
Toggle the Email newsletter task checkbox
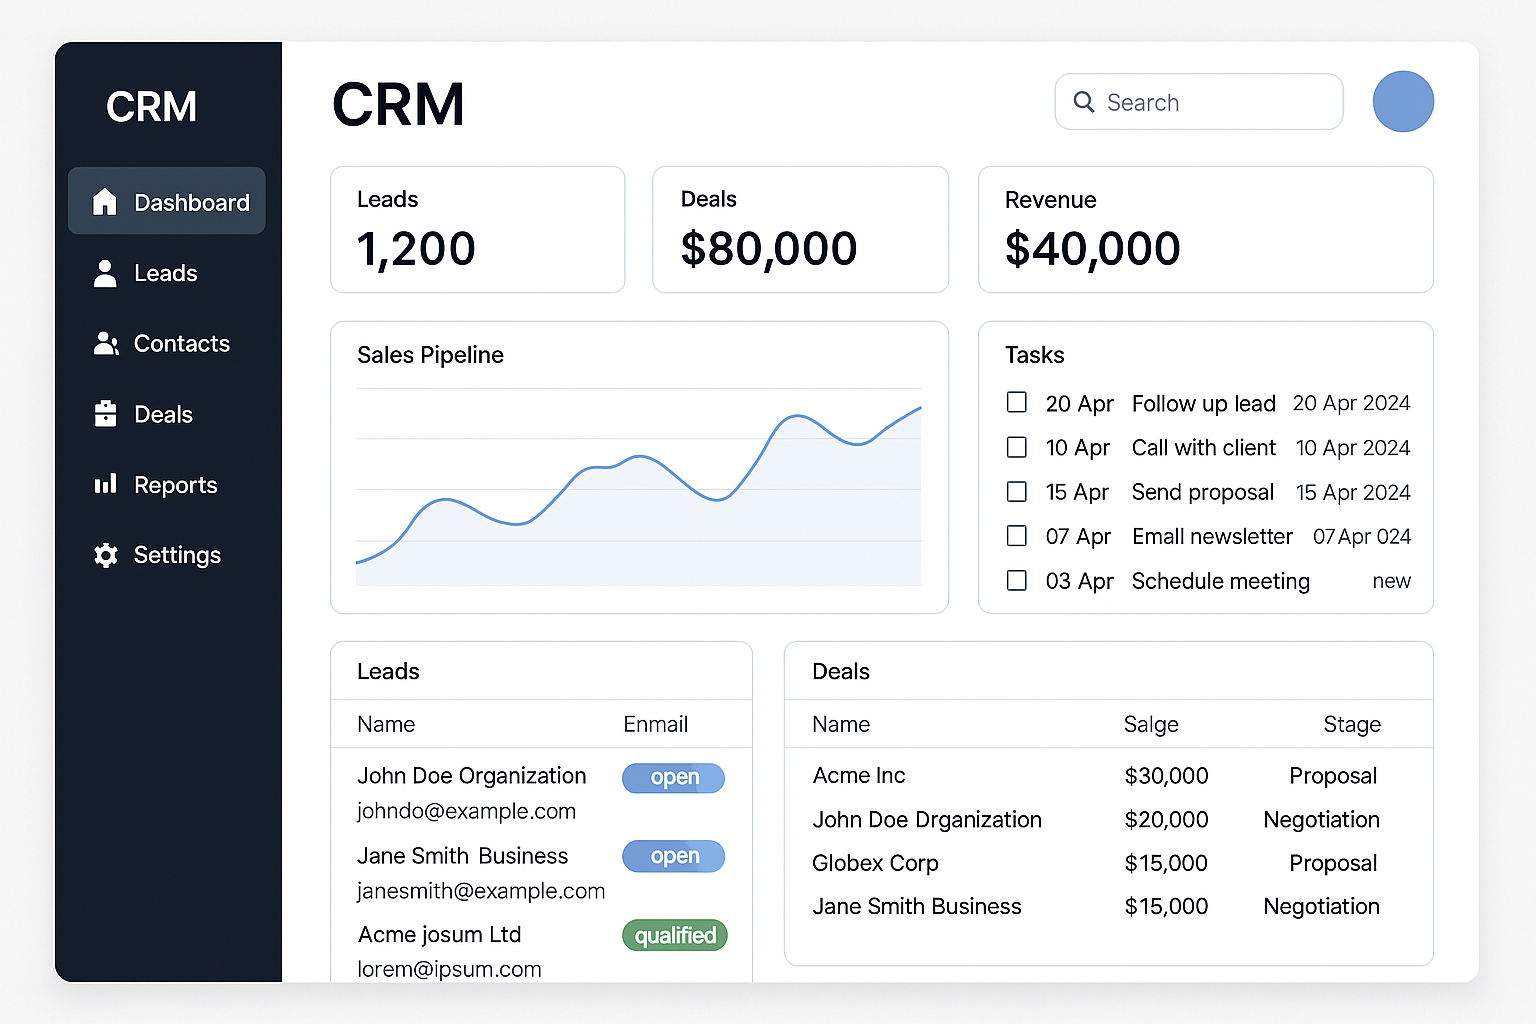tap(1017, 536)
